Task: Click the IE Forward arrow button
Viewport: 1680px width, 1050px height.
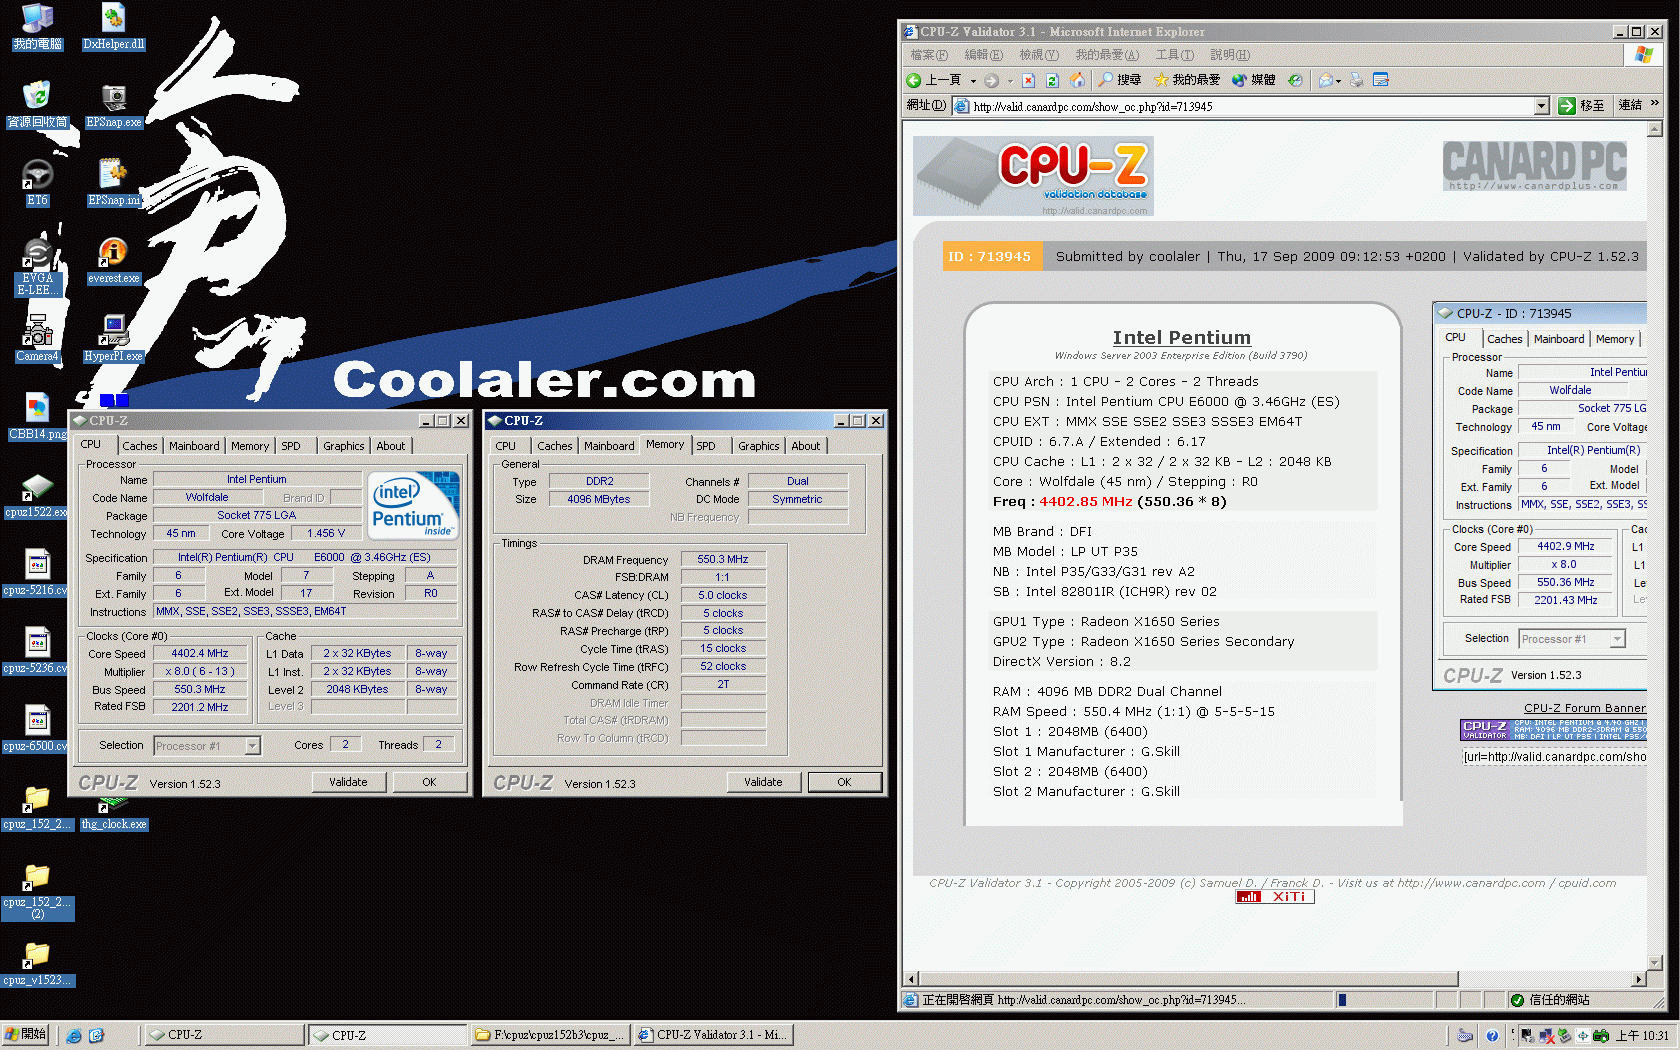Action: 991,80
